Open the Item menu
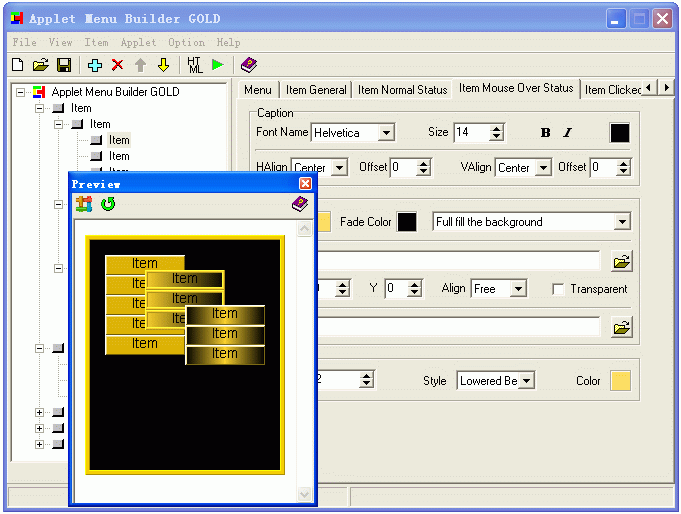This screenshot has width=681, height=514. [96, 43]
